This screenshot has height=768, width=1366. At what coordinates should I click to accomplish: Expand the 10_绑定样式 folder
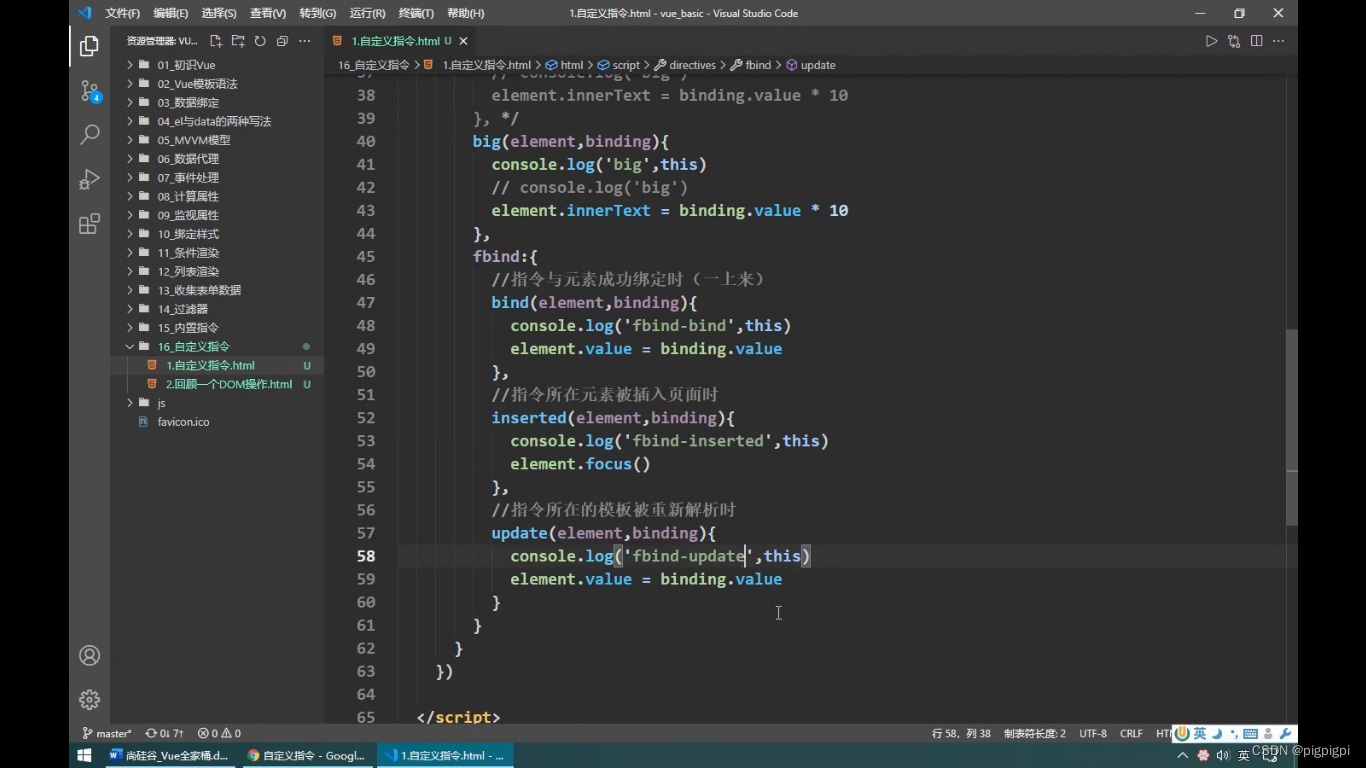(x=217, y=234)
